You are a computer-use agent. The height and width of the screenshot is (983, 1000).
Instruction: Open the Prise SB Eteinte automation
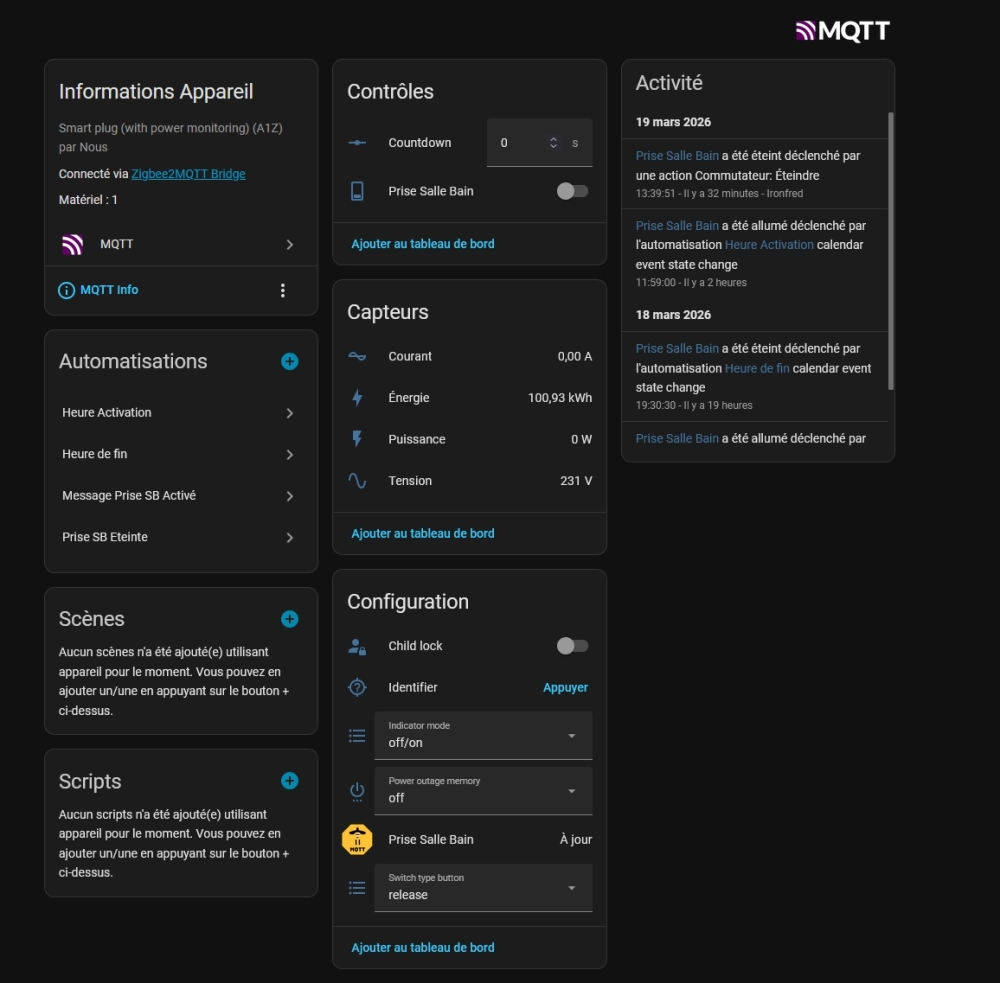181,537
